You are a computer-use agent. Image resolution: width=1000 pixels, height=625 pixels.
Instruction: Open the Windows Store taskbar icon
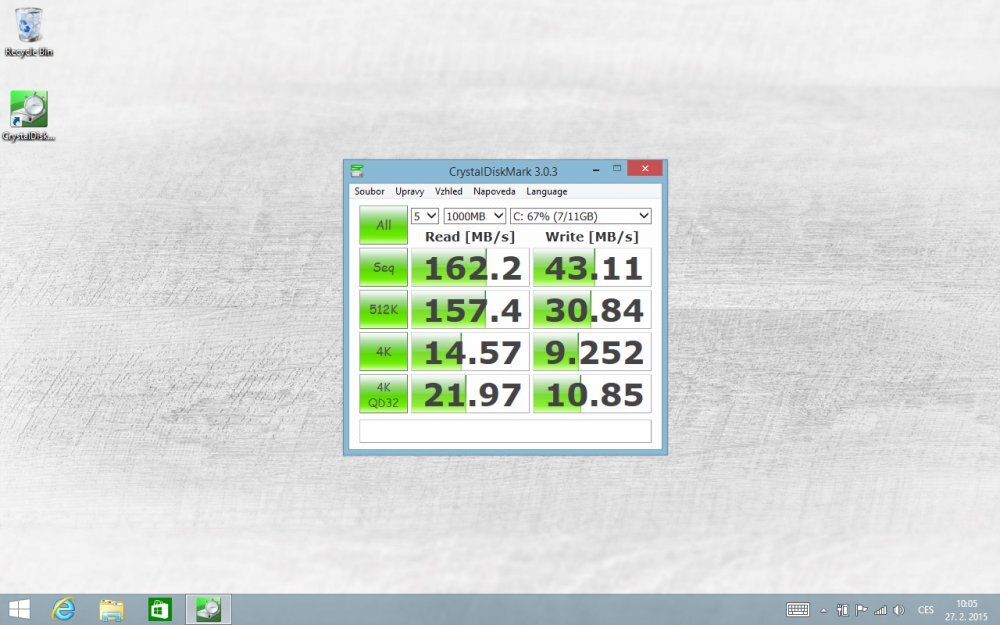pos(159,609)
